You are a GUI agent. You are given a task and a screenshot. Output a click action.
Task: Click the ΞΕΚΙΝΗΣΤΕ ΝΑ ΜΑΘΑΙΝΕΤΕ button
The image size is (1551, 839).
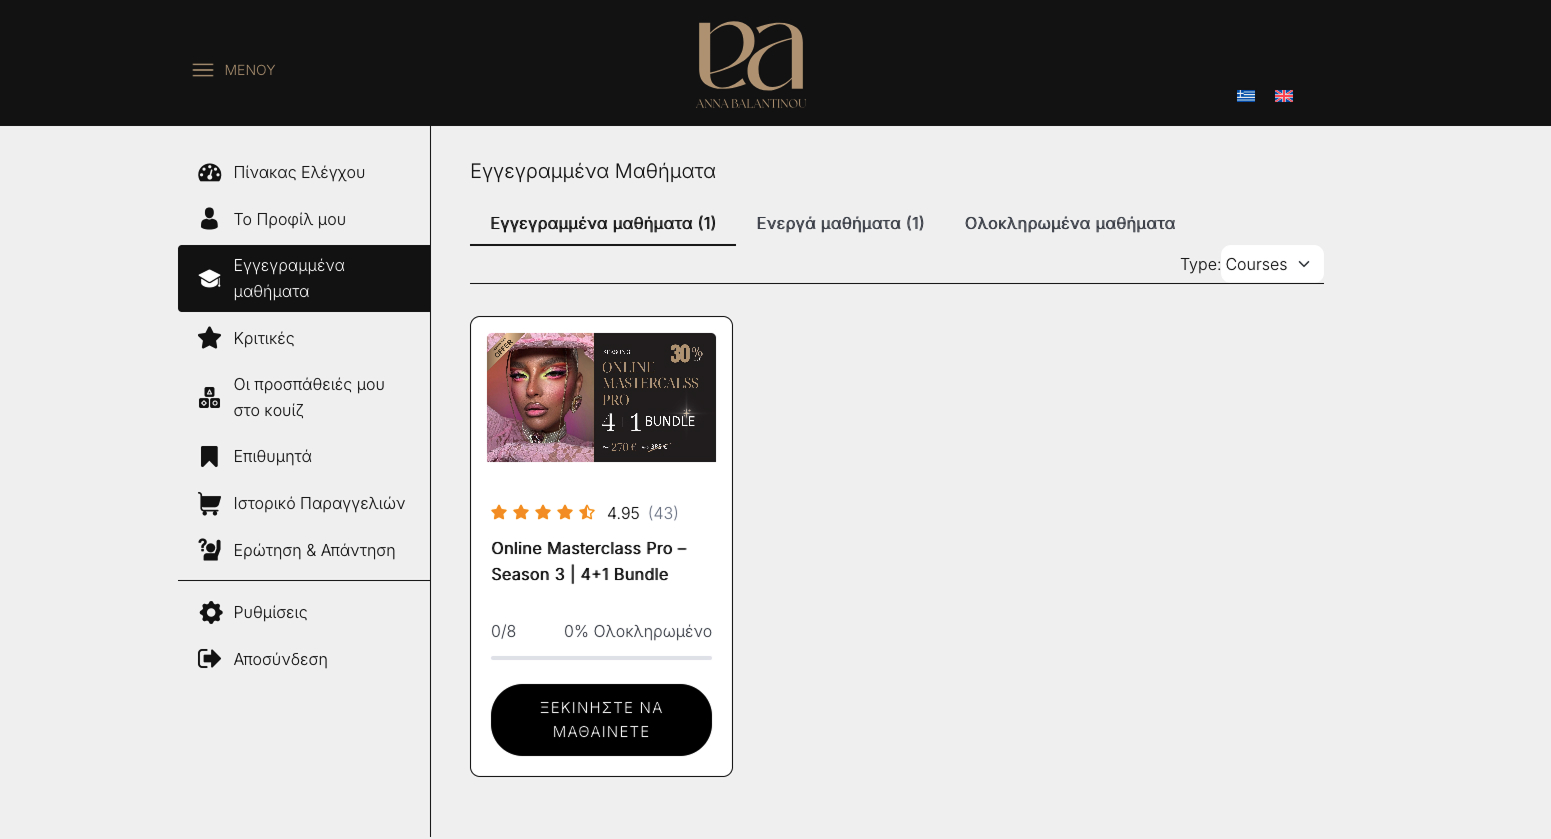601,720
